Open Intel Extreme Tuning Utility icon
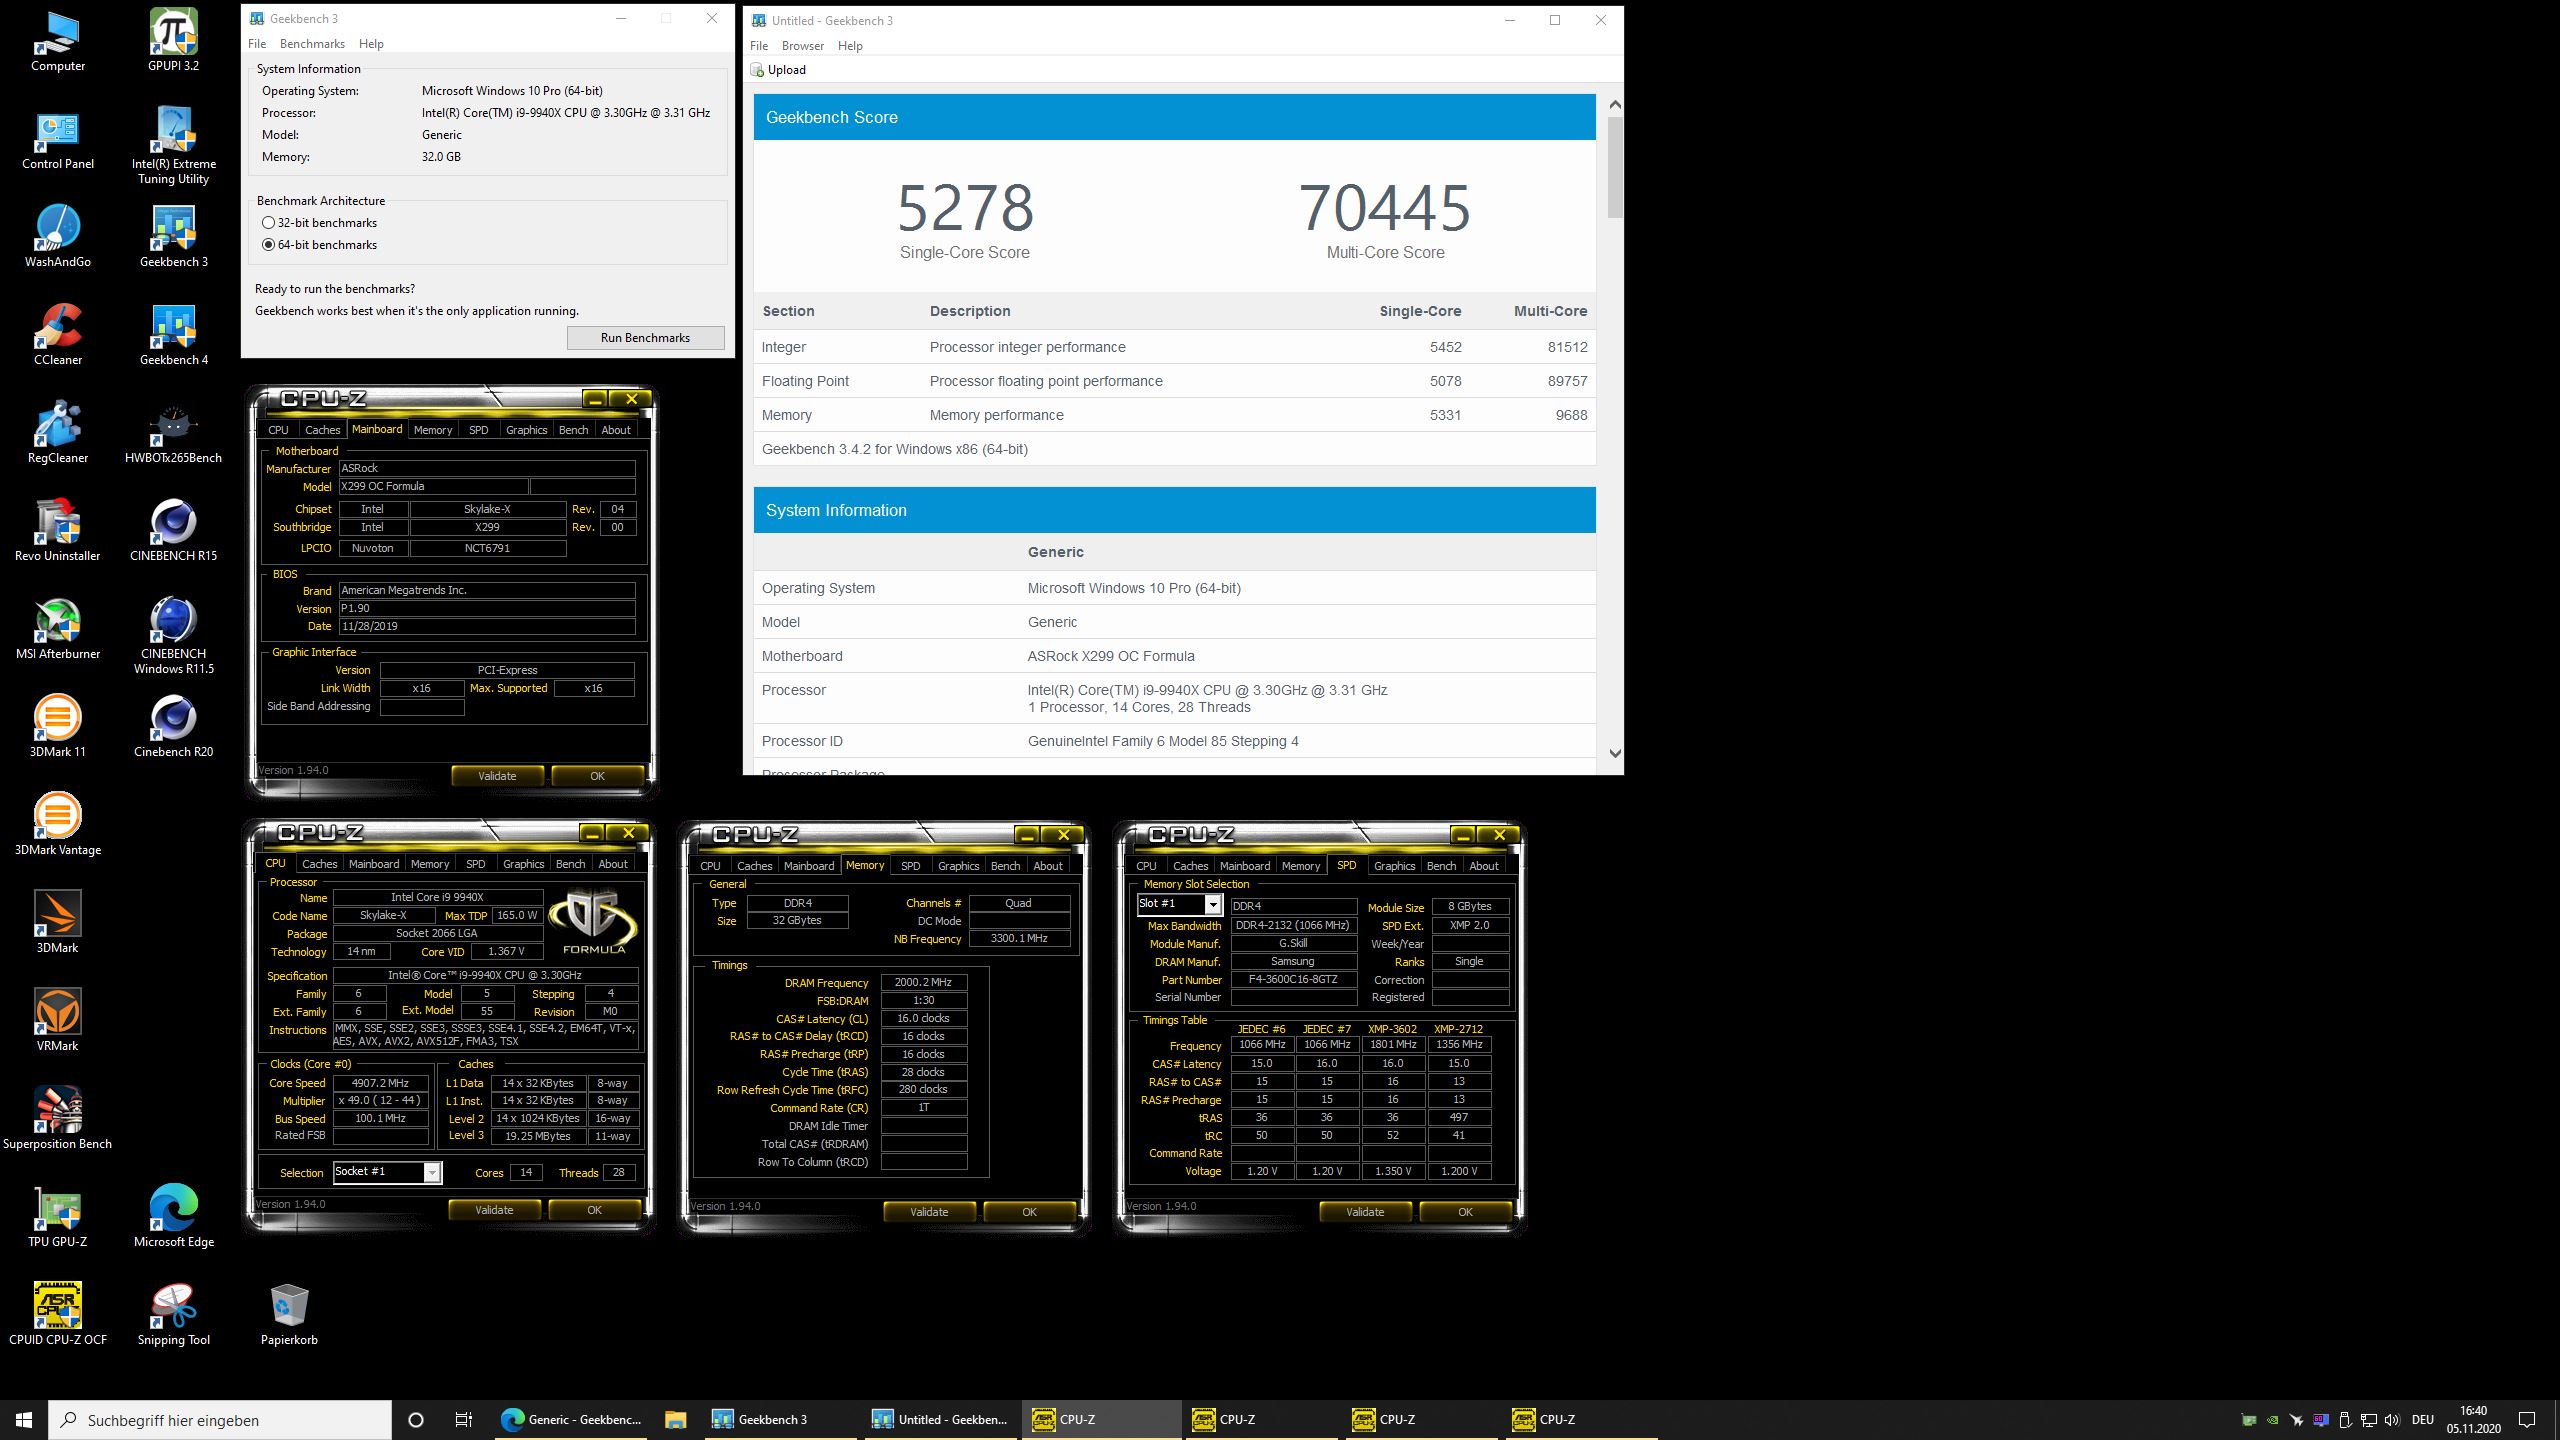Screen dimensions: 2560x1440 coord(173,145)
